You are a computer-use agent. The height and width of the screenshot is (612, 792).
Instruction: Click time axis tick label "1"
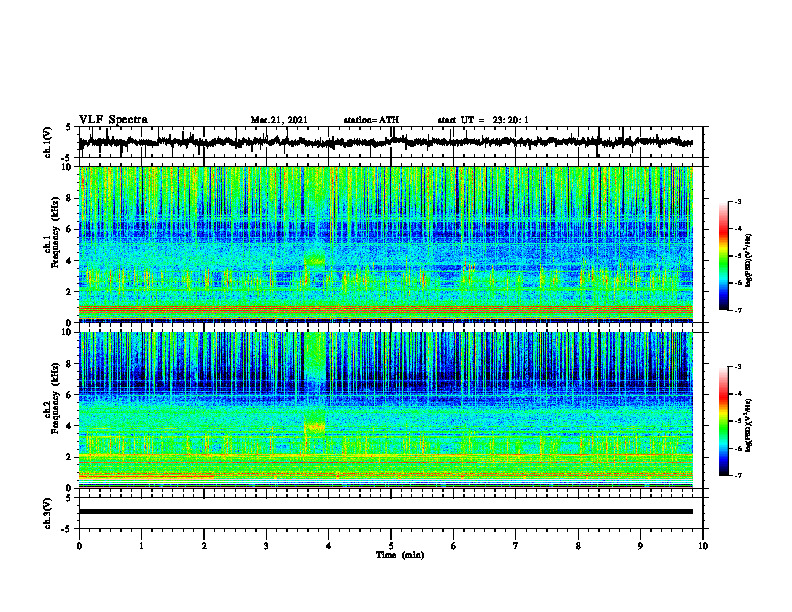[x=141, y=546]
